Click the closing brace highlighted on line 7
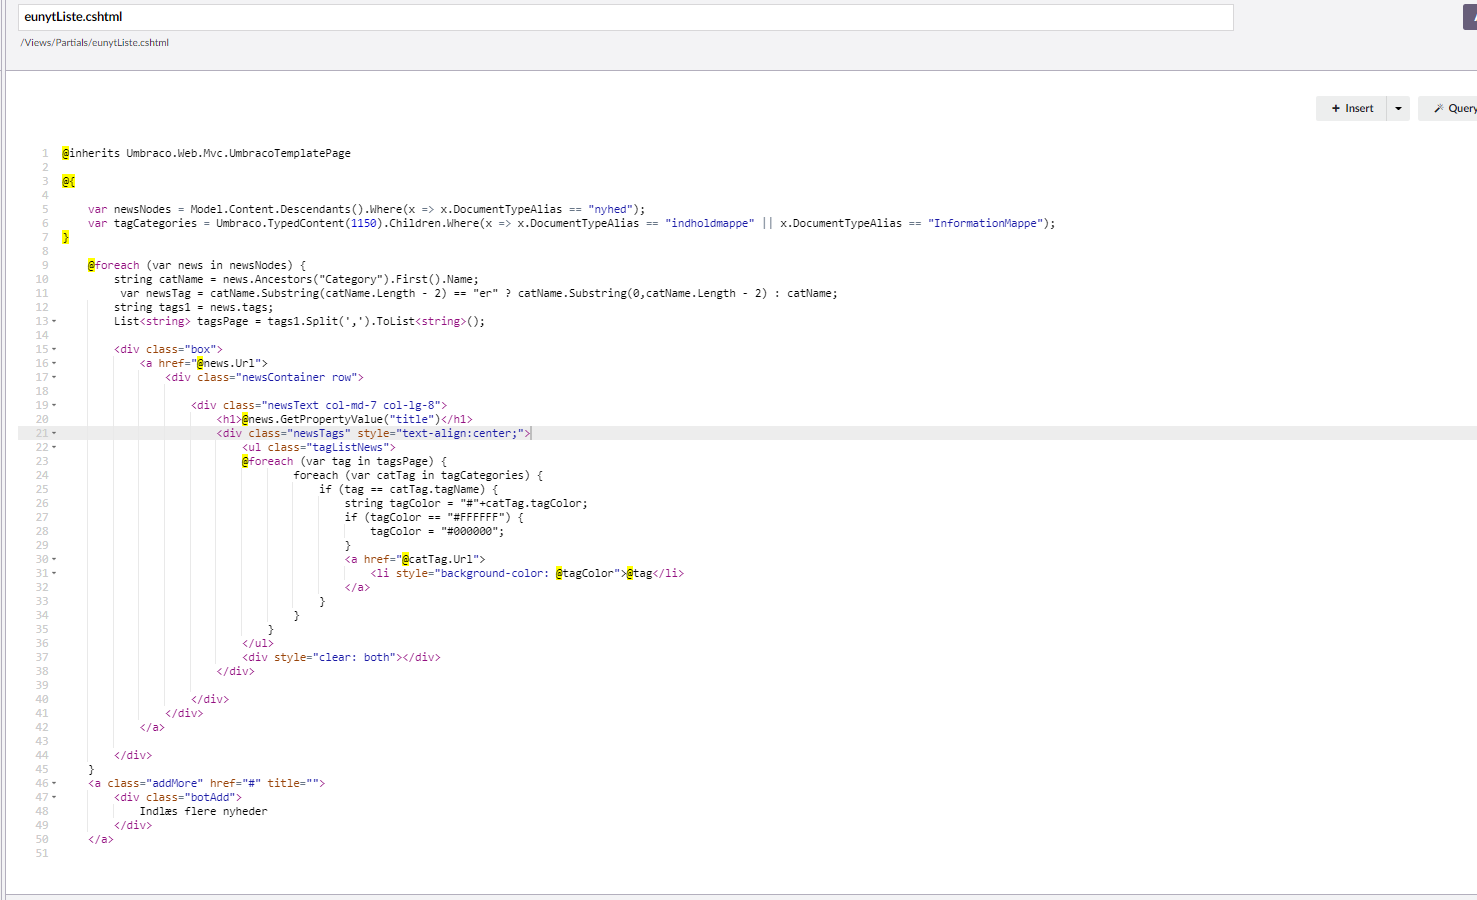The image size is (1477, 900). 65,237
